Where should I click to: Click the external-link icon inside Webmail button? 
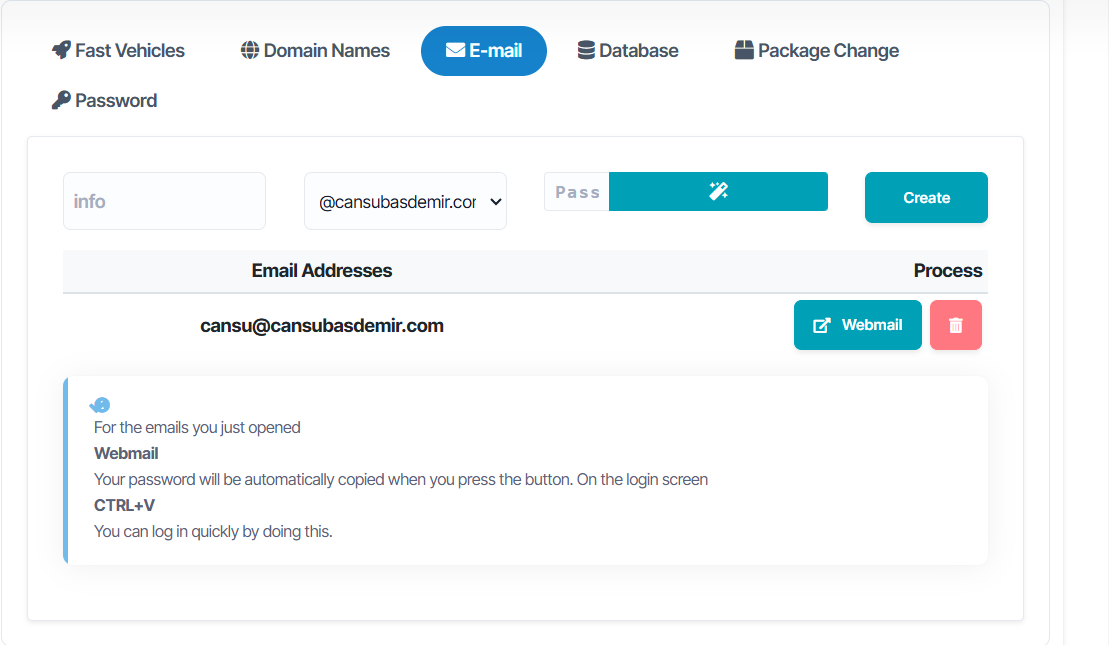tap(821, 325)
